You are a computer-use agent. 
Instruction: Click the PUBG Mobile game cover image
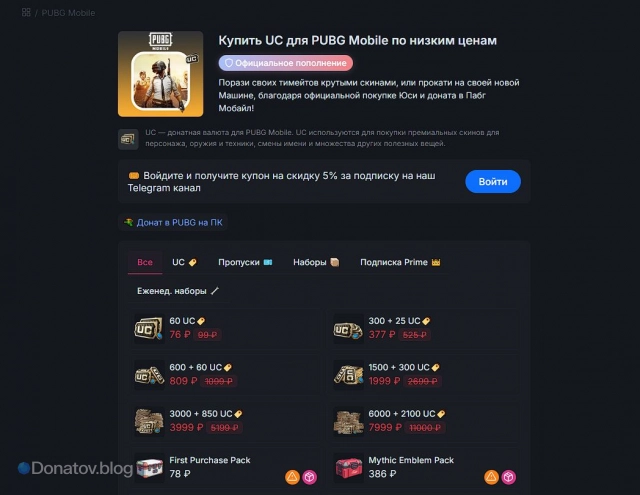point(160,74)
